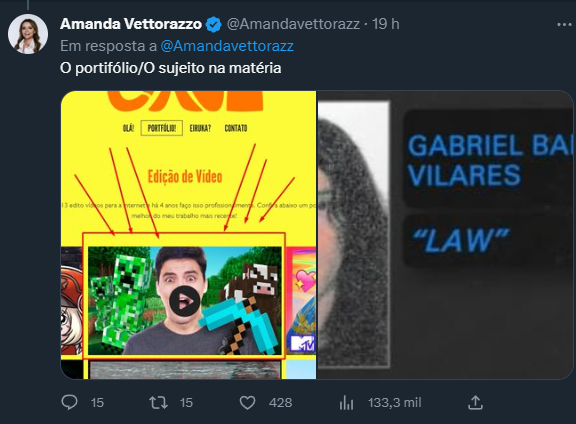Click the blue verified badge

pos(213,25)
